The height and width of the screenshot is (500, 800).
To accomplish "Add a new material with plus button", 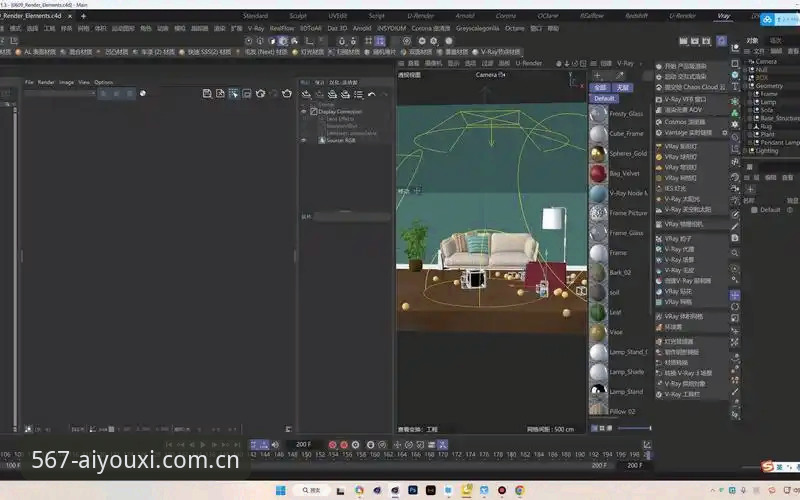I will 597,76.
